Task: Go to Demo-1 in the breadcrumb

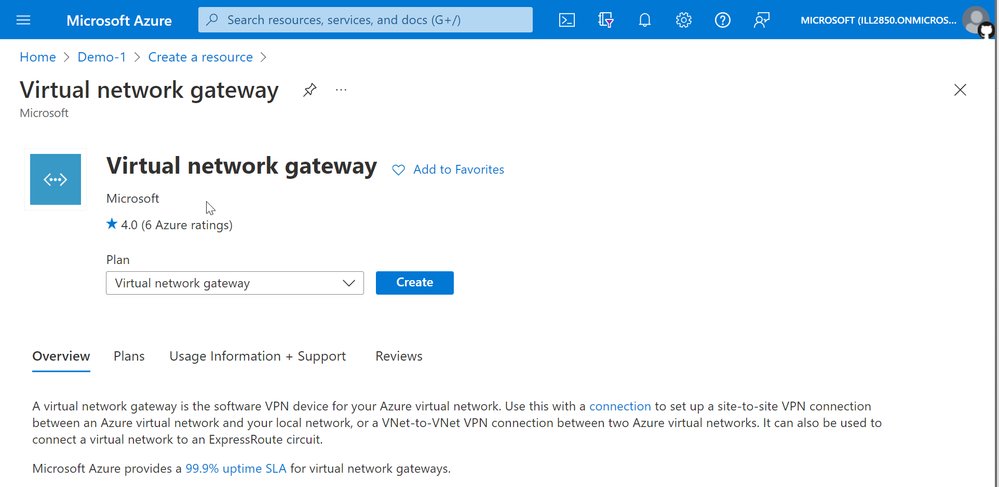Action: tap(102, 57)
